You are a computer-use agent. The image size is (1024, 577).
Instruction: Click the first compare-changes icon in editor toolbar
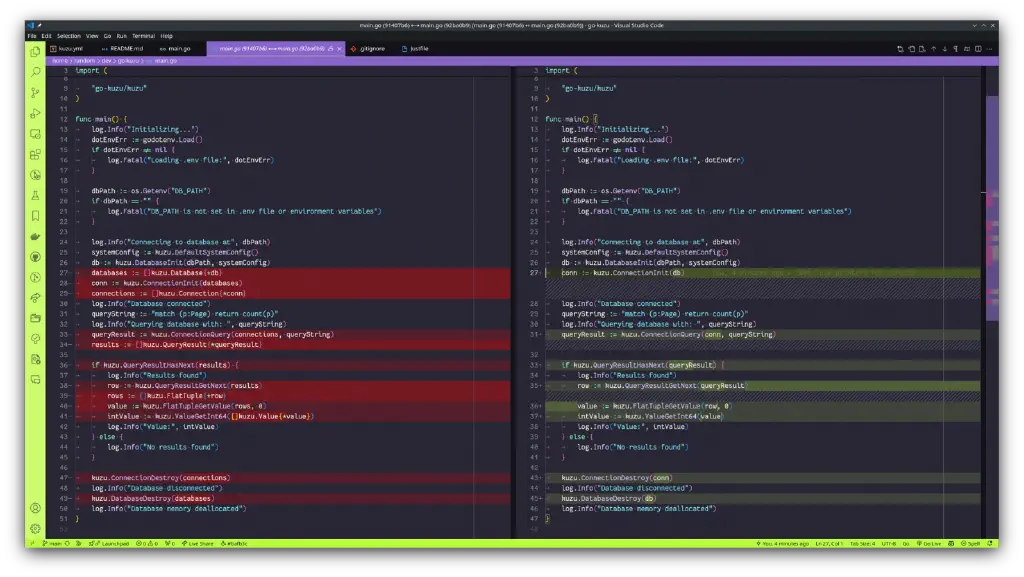click(900, 49)
